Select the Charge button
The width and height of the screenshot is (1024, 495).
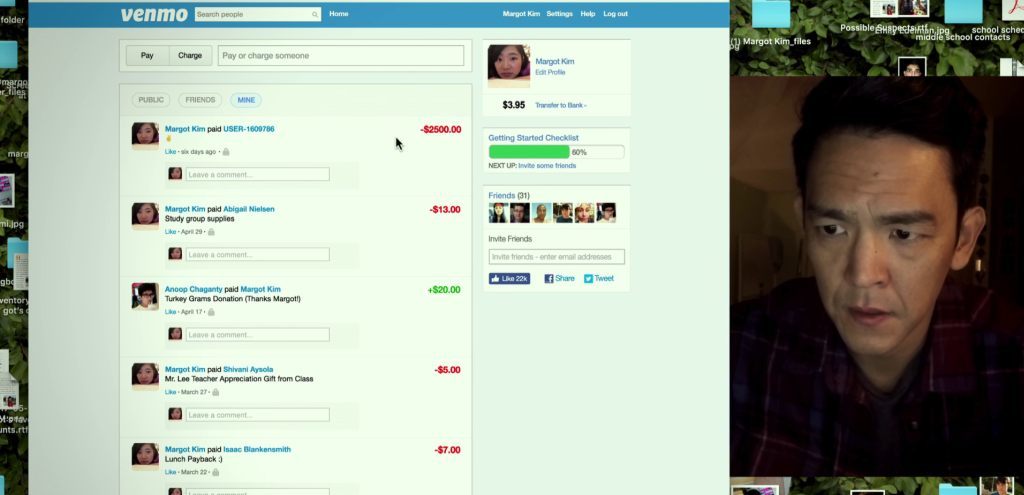click(x=190, y=56)
